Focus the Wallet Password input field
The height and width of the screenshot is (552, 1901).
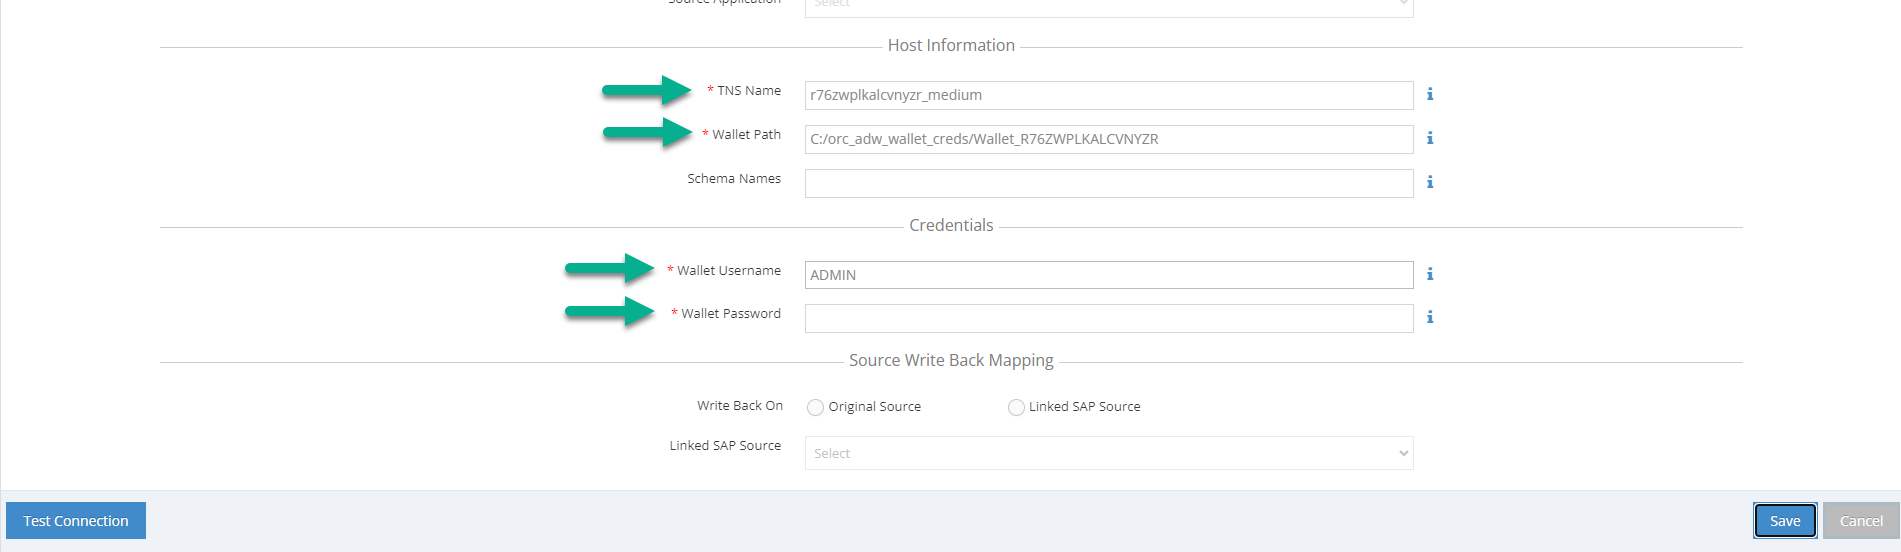click(1109, 318)
